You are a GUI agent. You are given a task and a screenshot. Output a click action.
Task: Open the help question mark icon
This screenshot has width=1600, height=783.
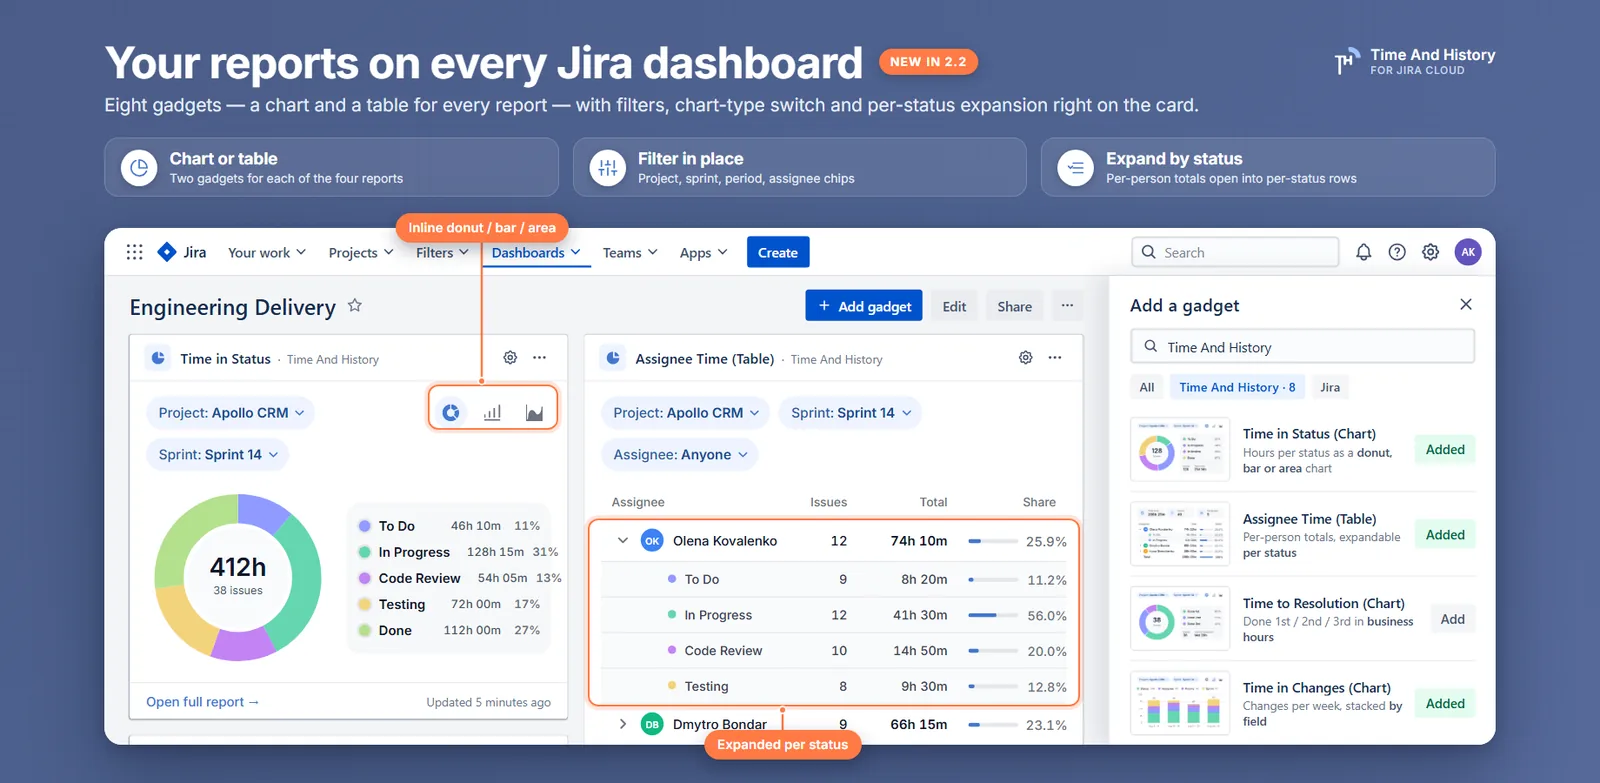coord(1397,252)
